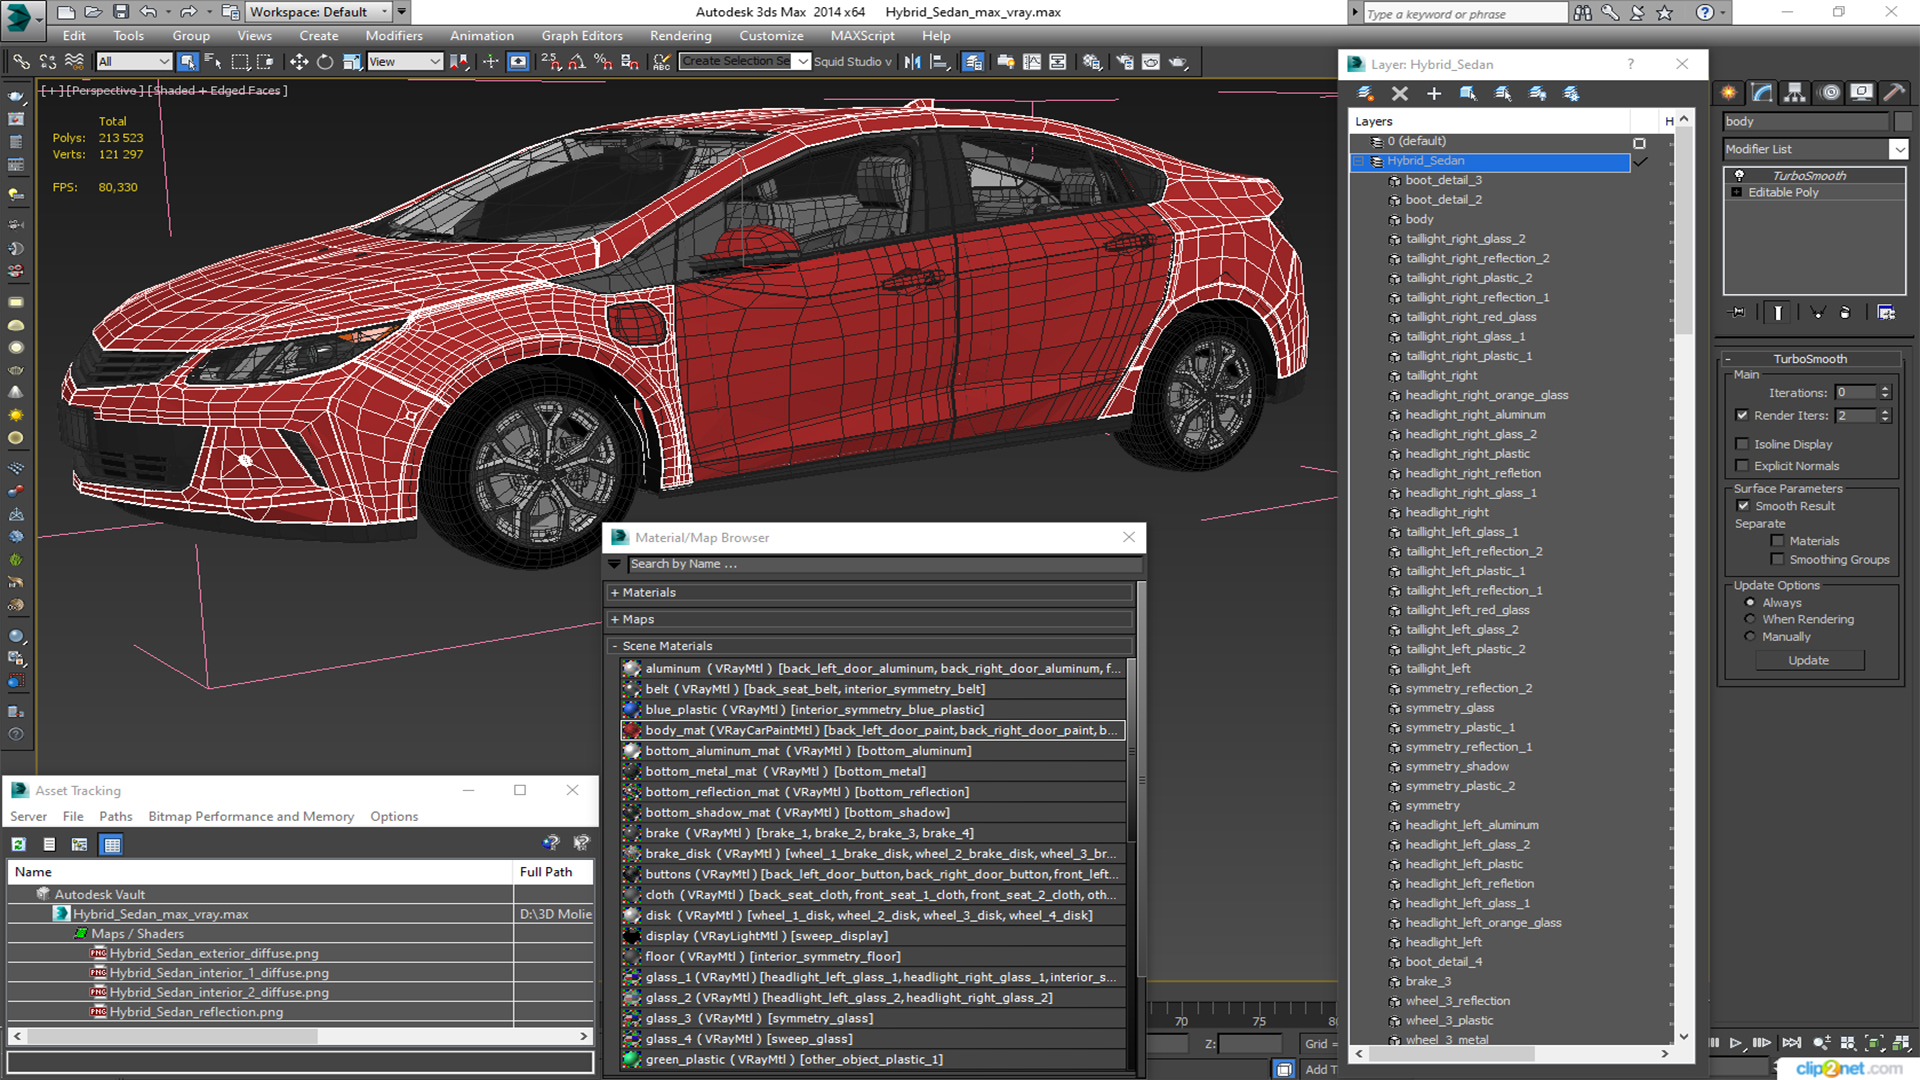Collapse the Hybrid_Sedan layer tree

[x=1359, y=161]
